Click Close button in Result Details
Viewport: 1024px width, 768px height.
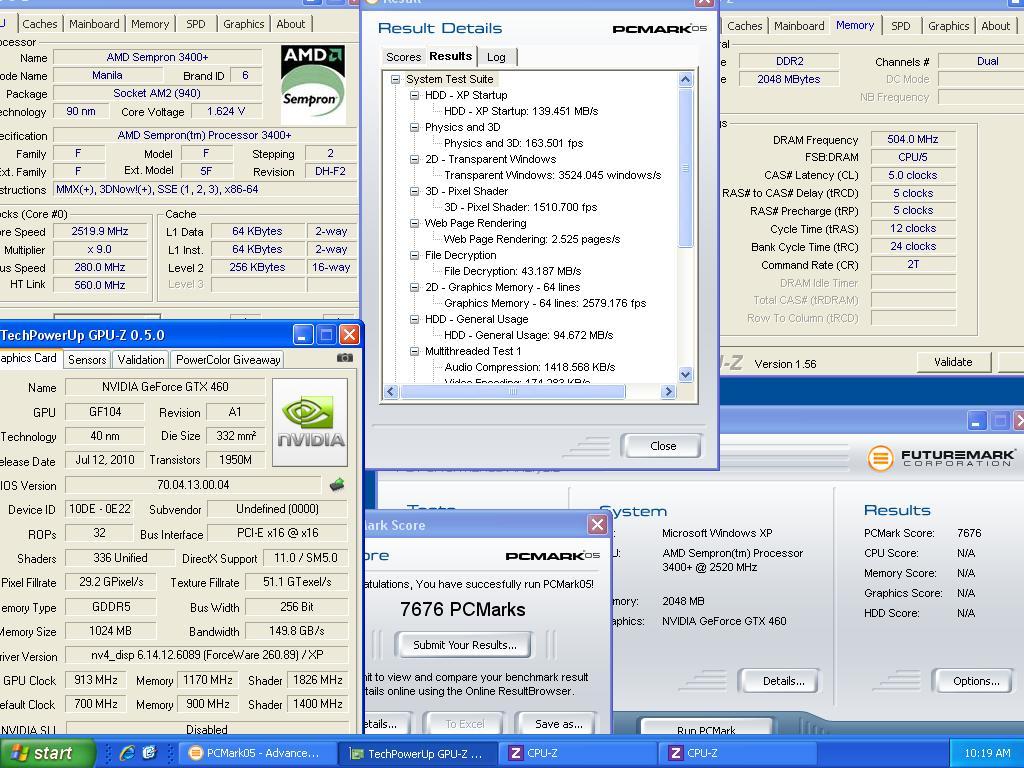(x=663, y=446)
